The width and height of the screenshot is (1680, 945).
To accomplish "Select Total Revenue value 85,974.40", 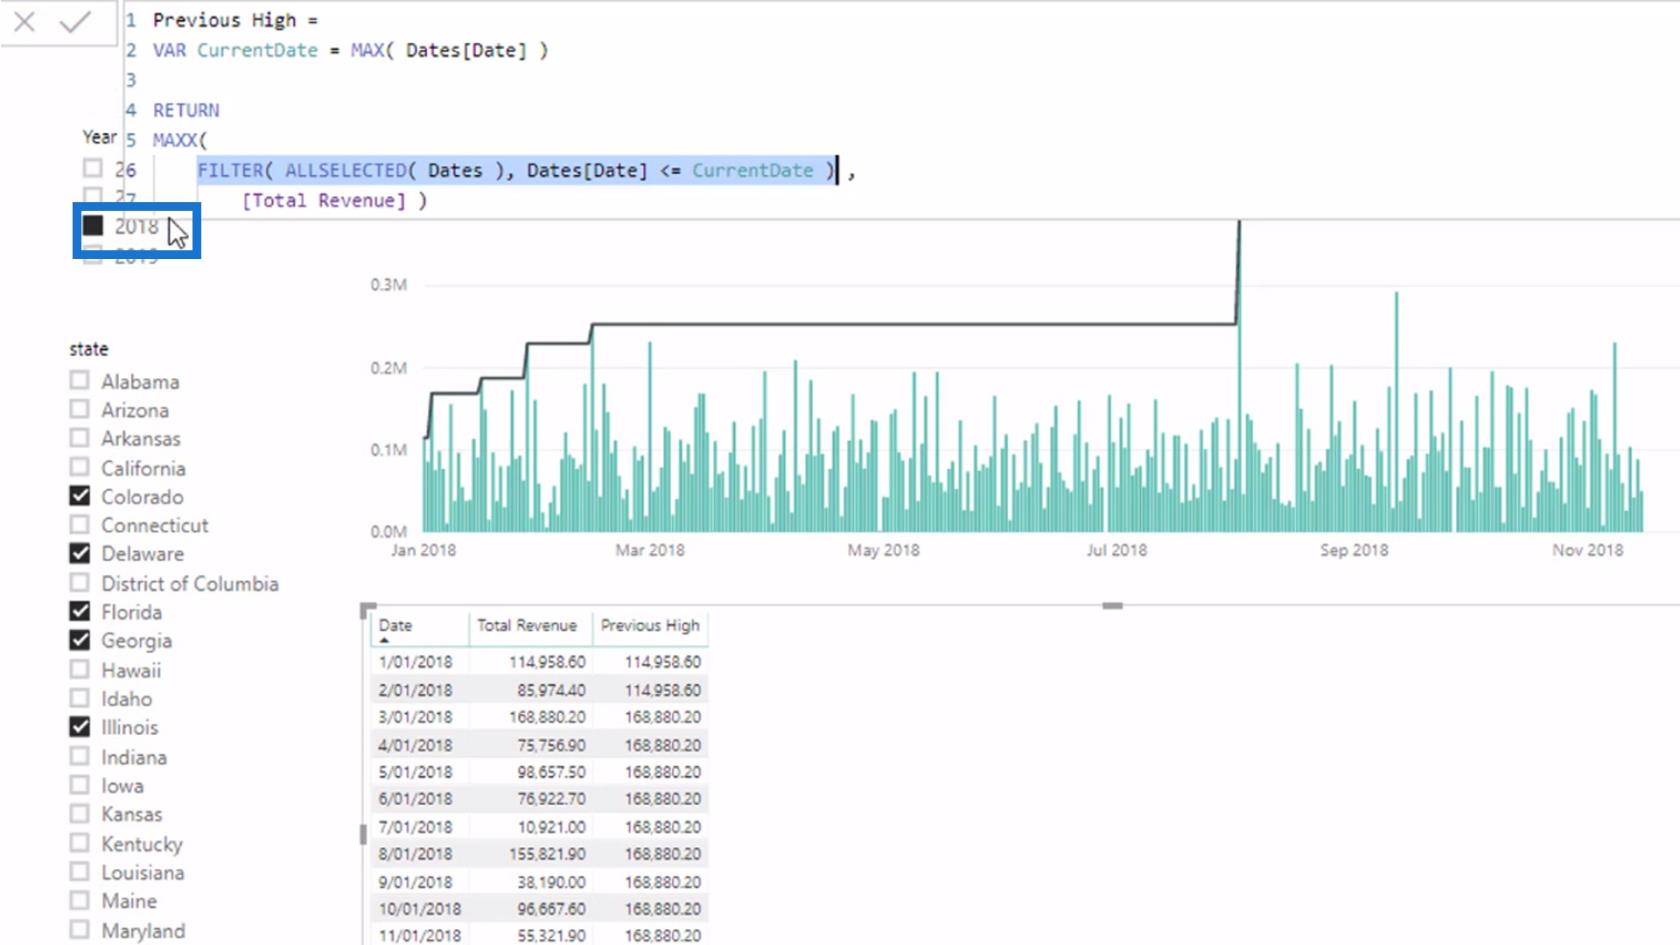I will (x=551, y=690).
